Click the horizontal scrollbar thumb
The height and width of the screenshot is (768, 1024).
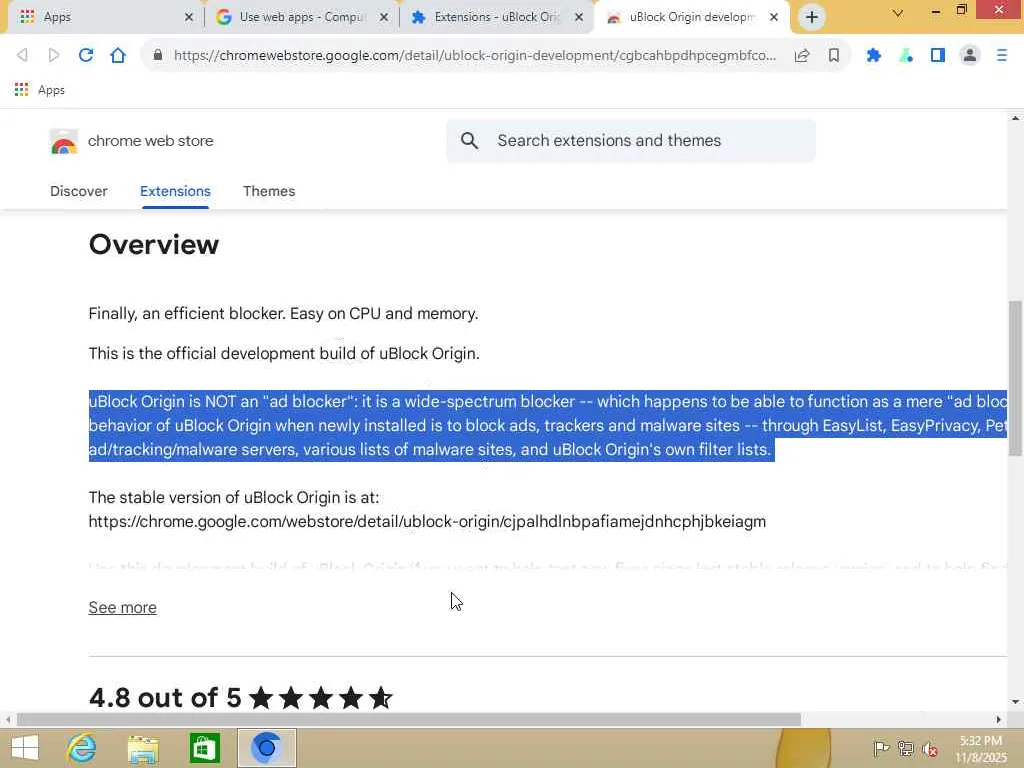(x=409, y=720)
